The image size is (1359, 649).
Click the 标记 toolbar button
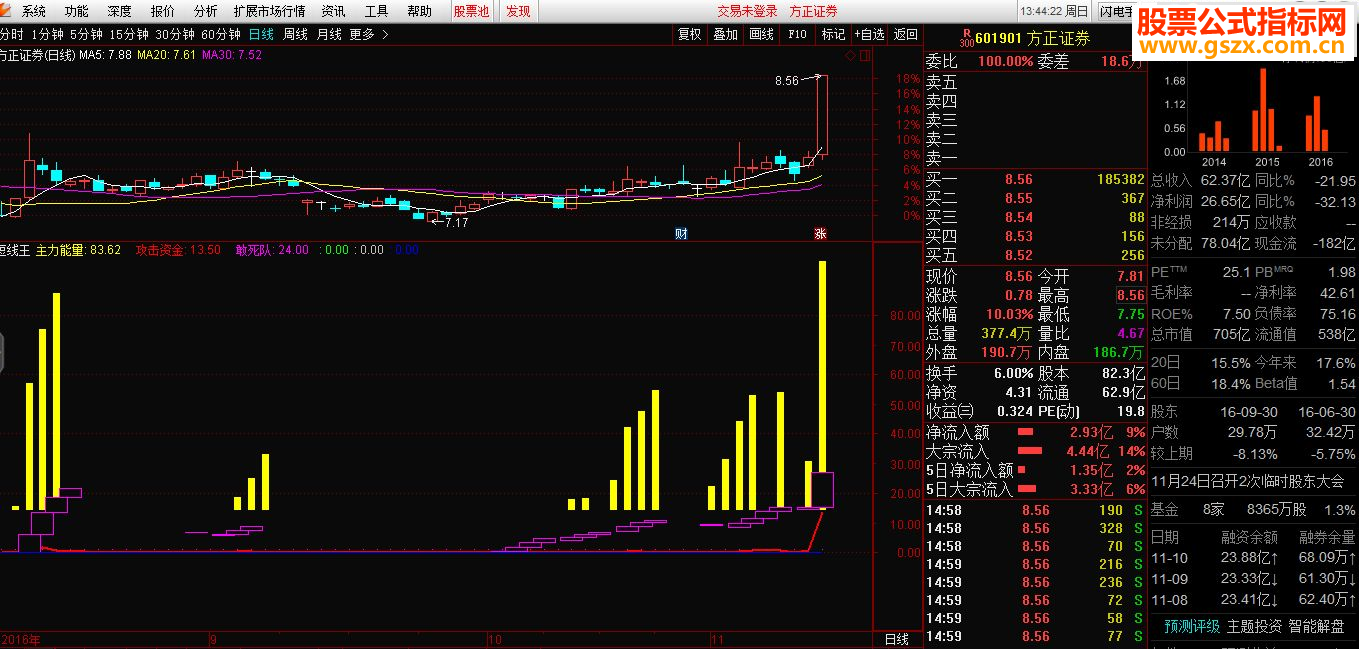833,34
